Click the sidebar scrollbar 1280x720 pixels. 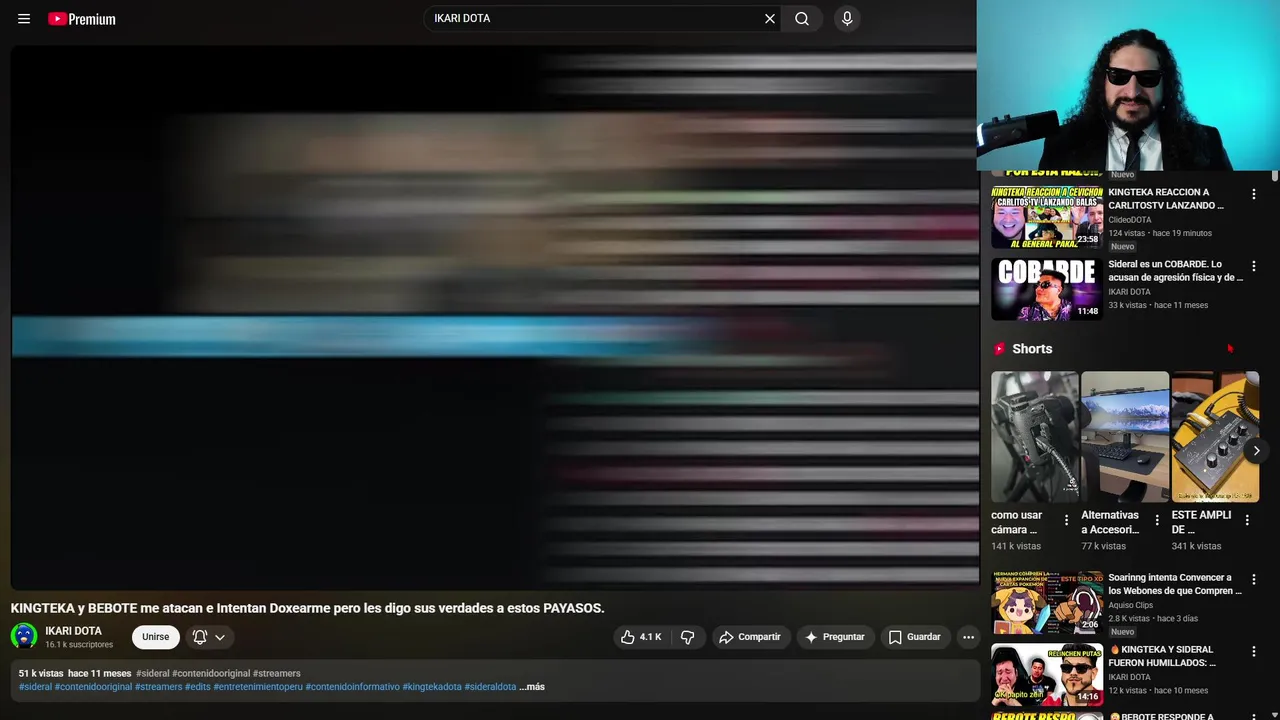[x=1275, y=176]
